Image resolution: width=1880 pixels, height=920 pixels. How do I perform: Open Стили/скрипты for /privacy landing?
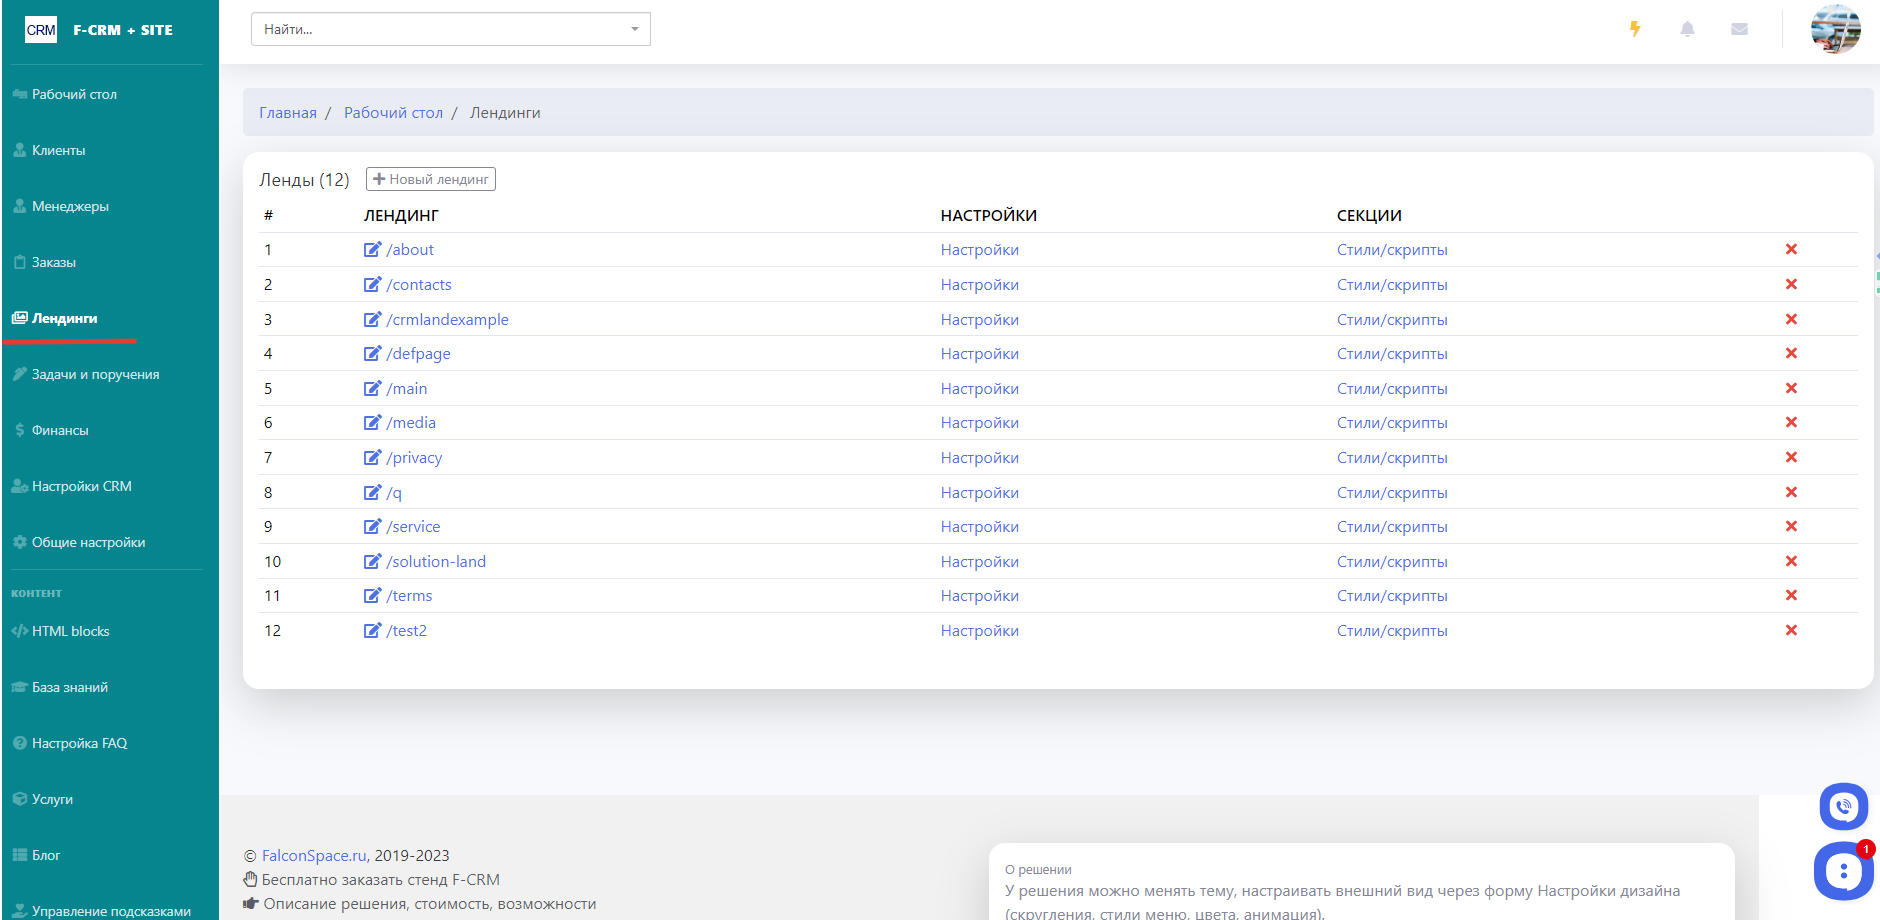coord(1391,457)
